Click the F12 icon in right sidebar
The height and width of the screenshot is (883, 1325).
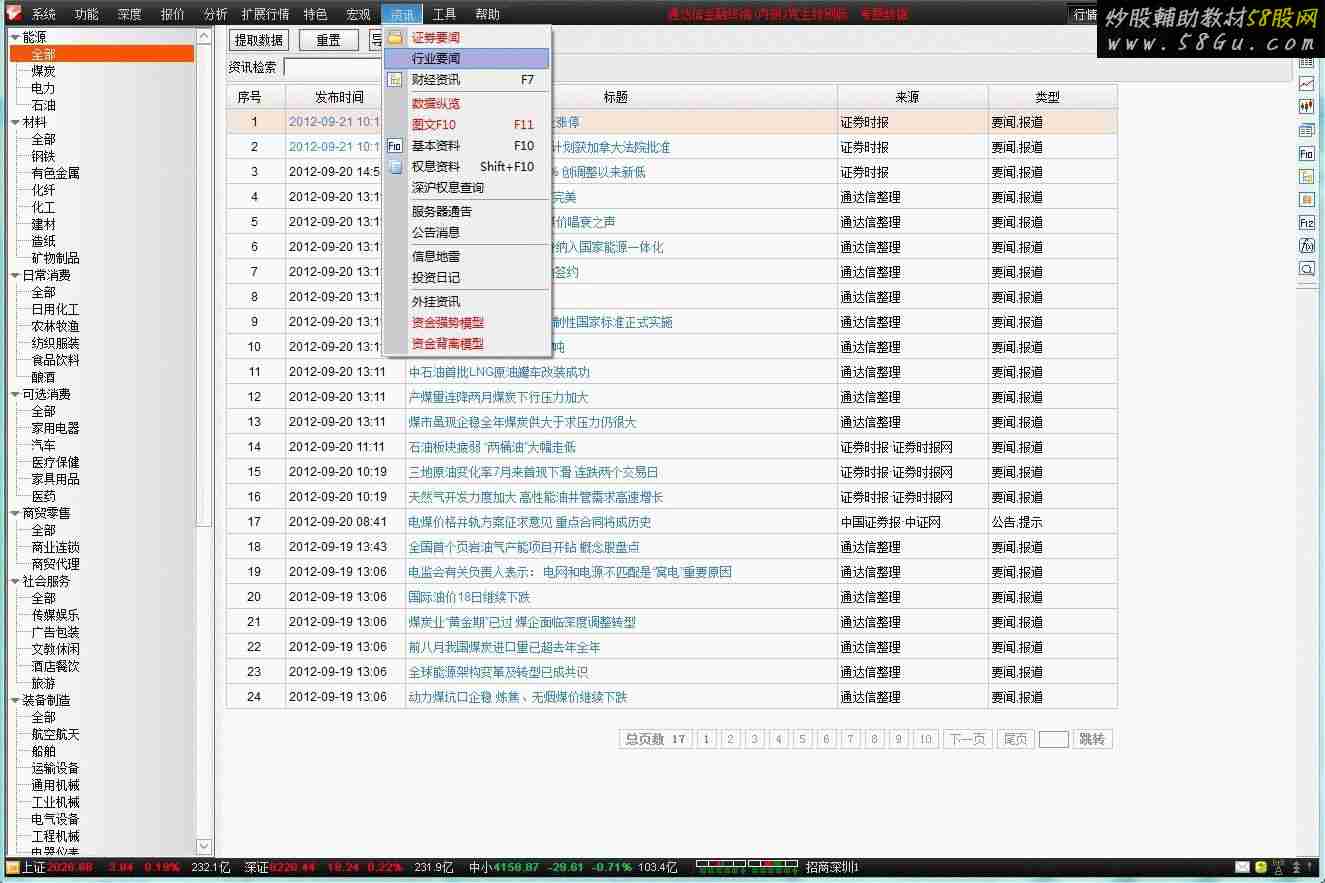pos(1306,223)
